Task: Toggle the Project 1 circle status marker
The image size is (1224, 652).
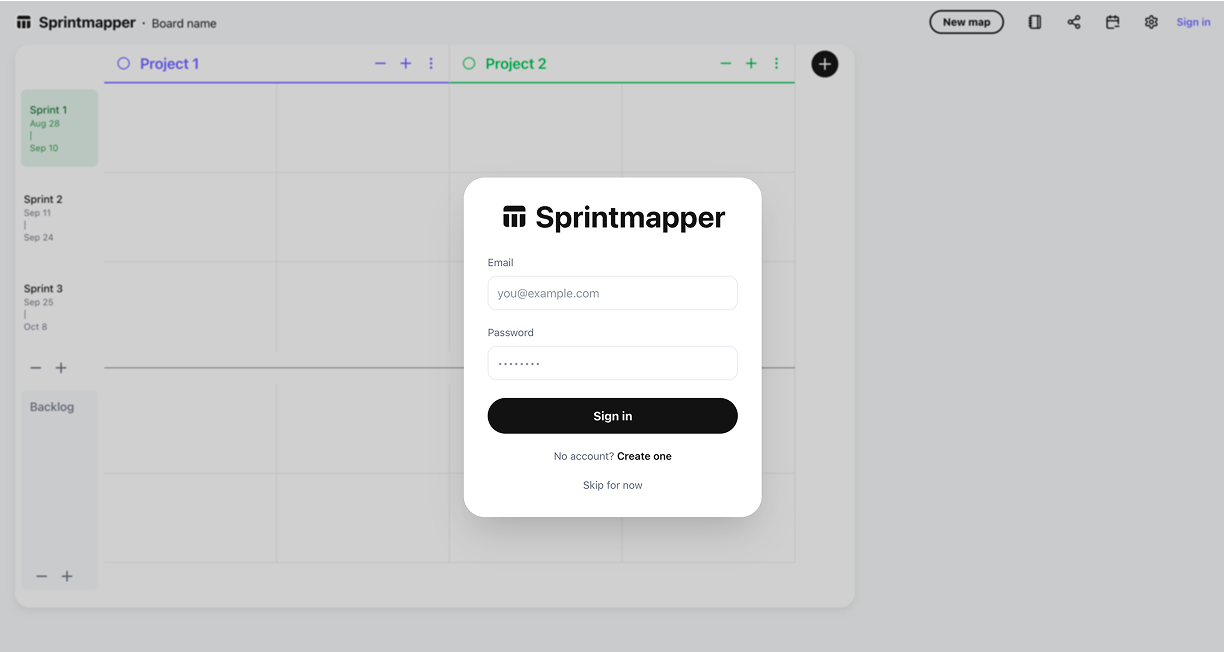Action: click(124, 63)
